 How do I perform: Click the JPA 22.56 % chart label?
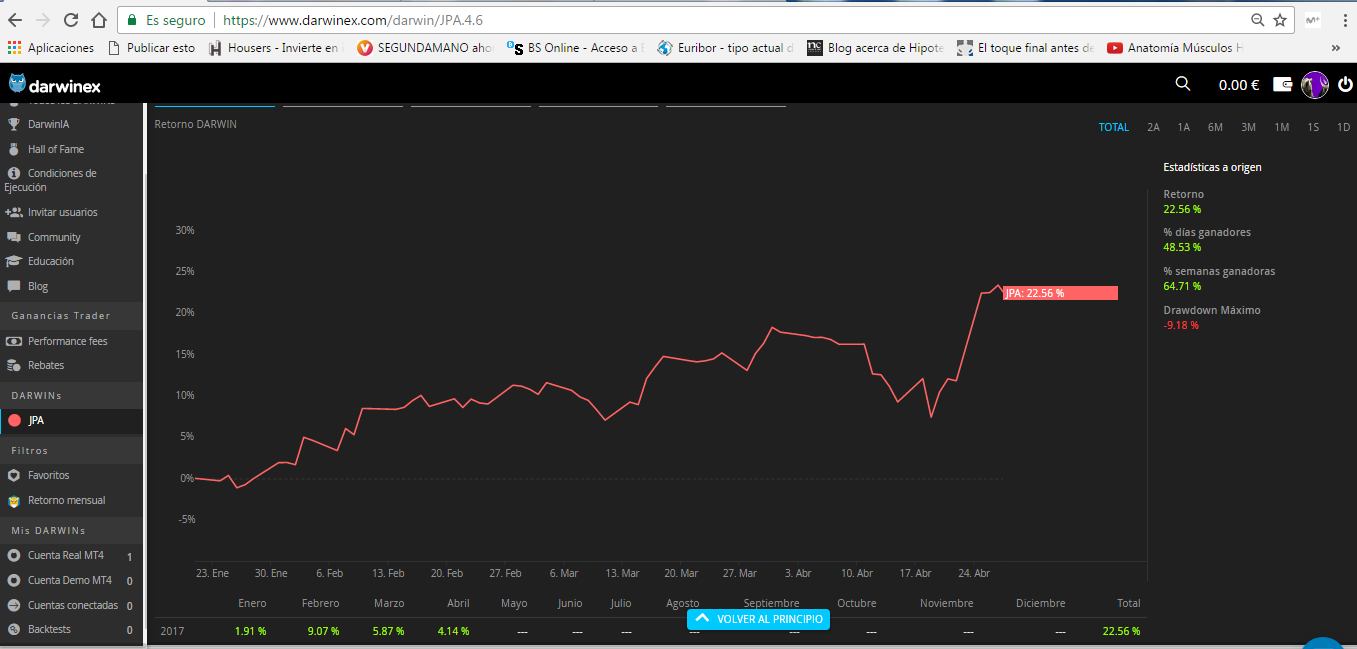(1060, 293)
